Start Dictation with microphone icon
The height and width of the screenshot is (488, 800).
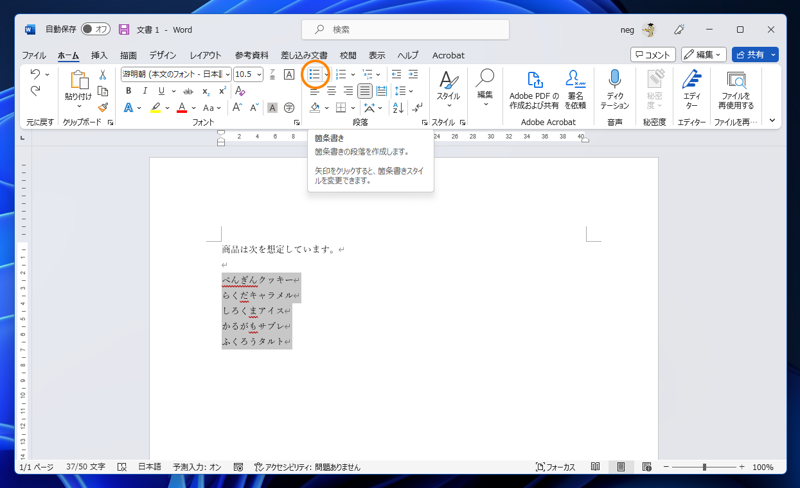(x=615, y=90)
